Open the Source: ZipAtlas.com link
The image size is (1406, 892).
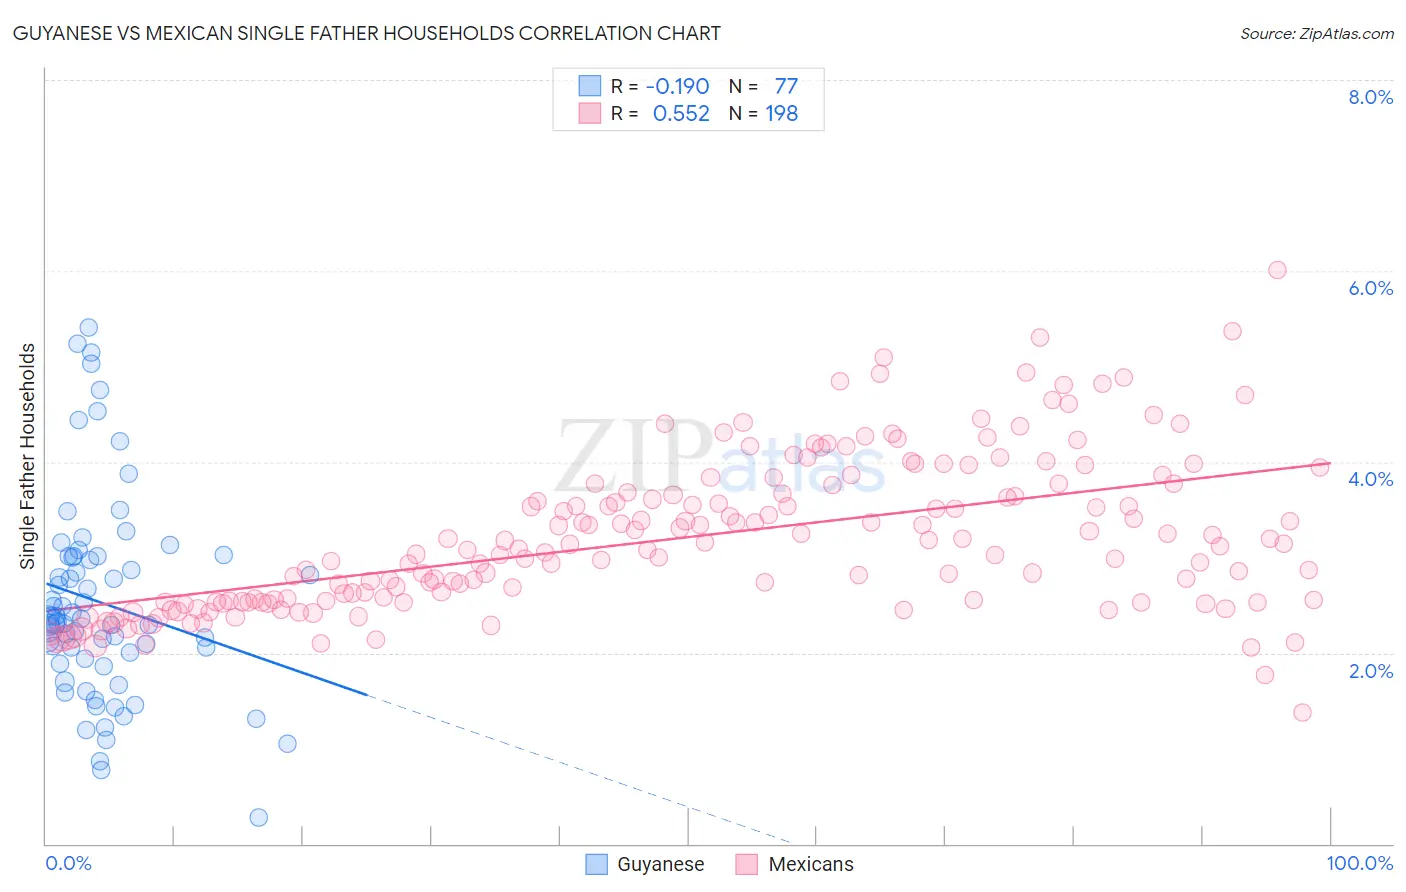point(1317,33)
